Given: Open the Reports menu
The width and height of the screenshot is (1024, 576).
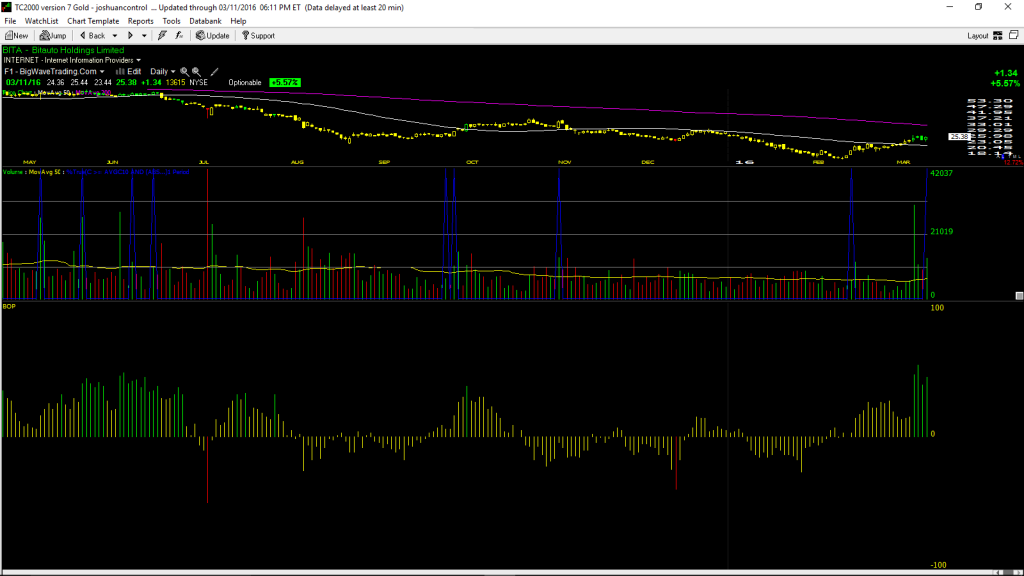Looking at the screenshot, I should coord(140,21).
